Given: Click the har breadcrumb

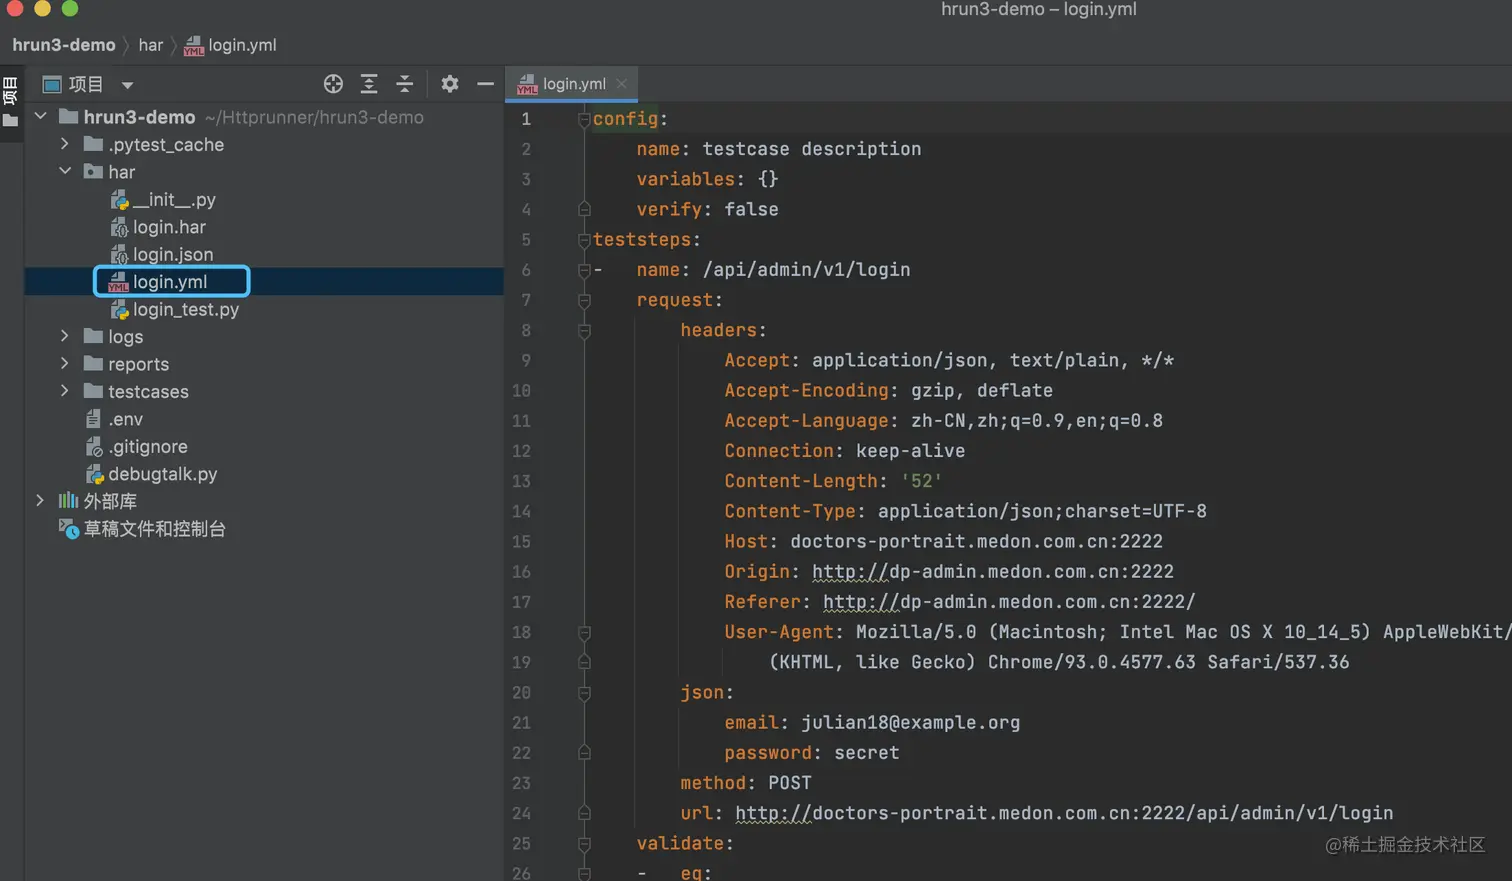Looking at the screenshot, I should 150,45.
